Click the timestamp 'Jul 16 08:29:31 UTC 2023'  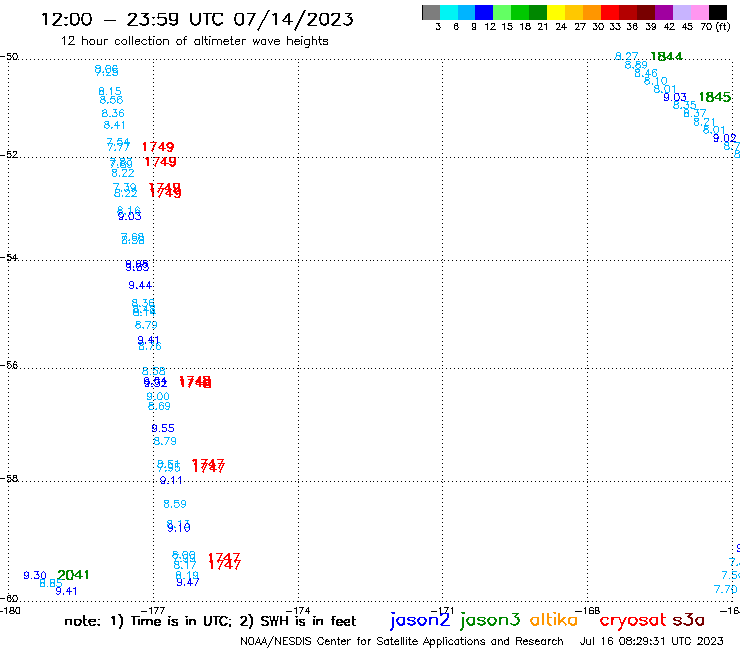click(x=651, y=641)
